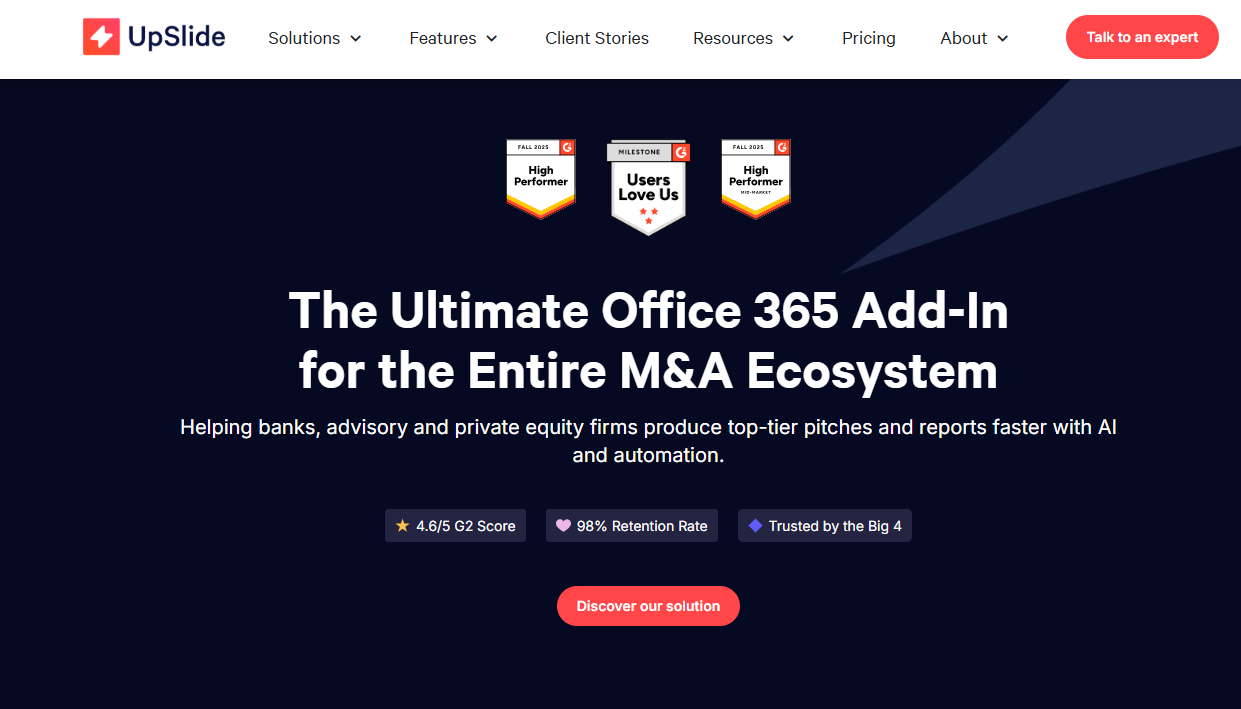Click the Fall 2025 High Performer badge
The width and height of the screenshot is (1241, 709).
(x=541, y=179)
